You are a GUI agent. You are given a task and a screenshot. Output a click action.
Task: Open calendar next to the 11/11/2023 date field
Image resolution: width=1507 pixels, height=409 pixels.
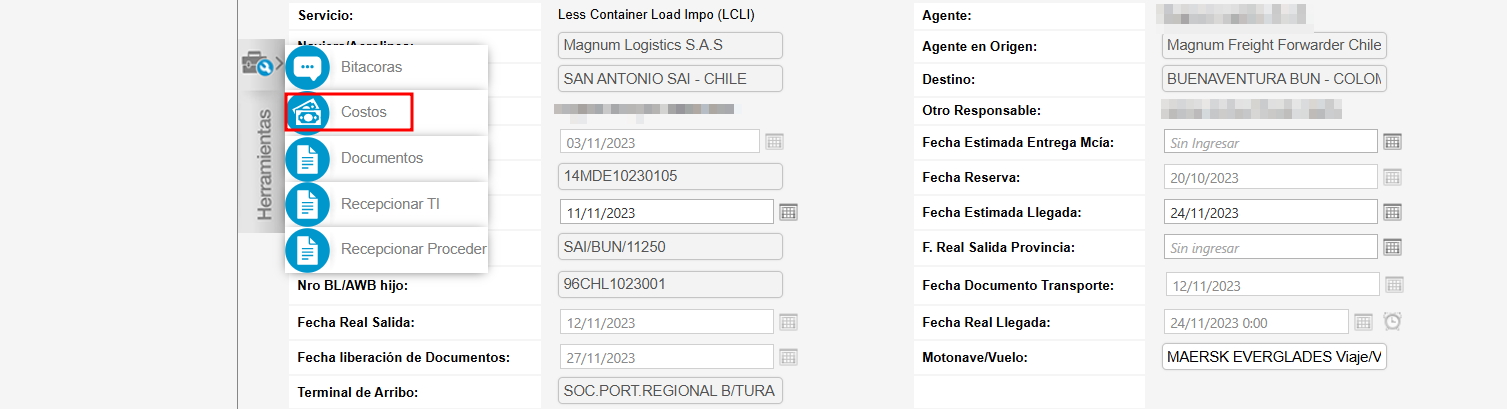coord(788,212)
